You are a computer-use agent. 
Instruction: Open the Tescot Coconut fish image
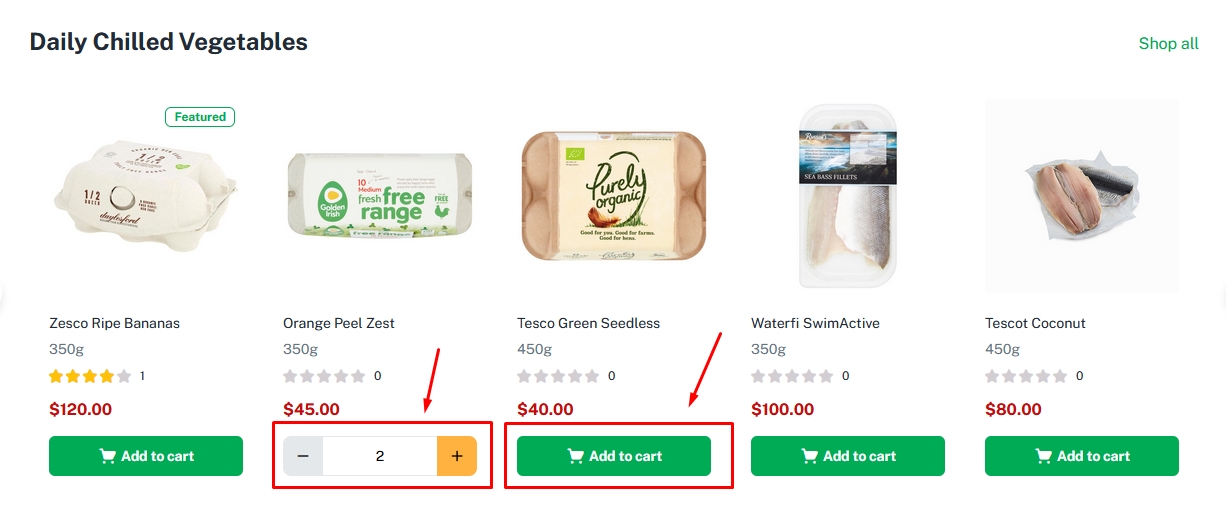coord(1082,195)
